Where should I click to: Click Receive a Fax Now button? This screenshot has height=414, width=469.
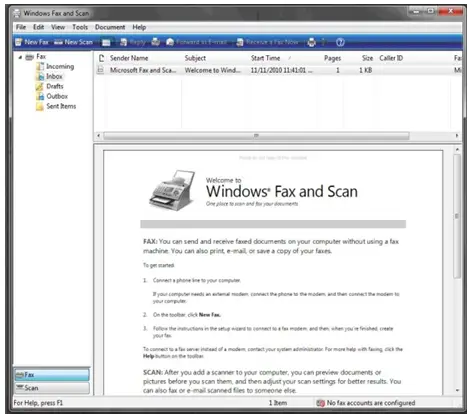[267, 42]
